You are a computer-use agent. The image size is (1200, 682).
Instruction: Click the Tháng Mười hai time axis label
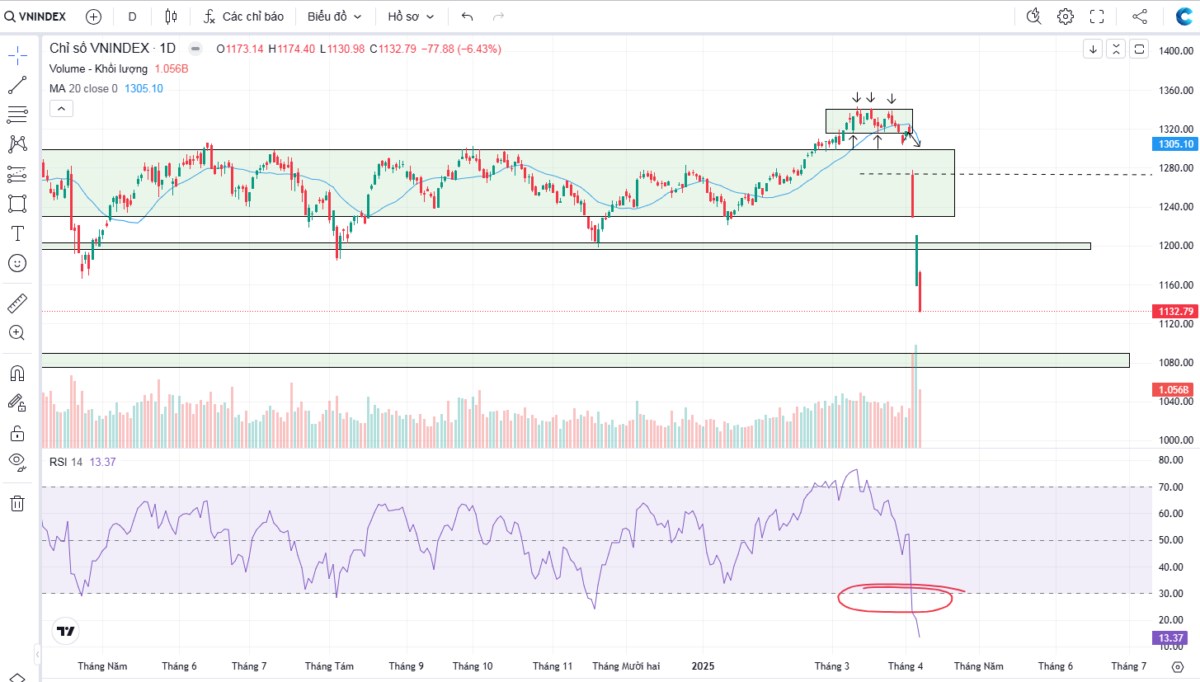[x=626, y=665]
